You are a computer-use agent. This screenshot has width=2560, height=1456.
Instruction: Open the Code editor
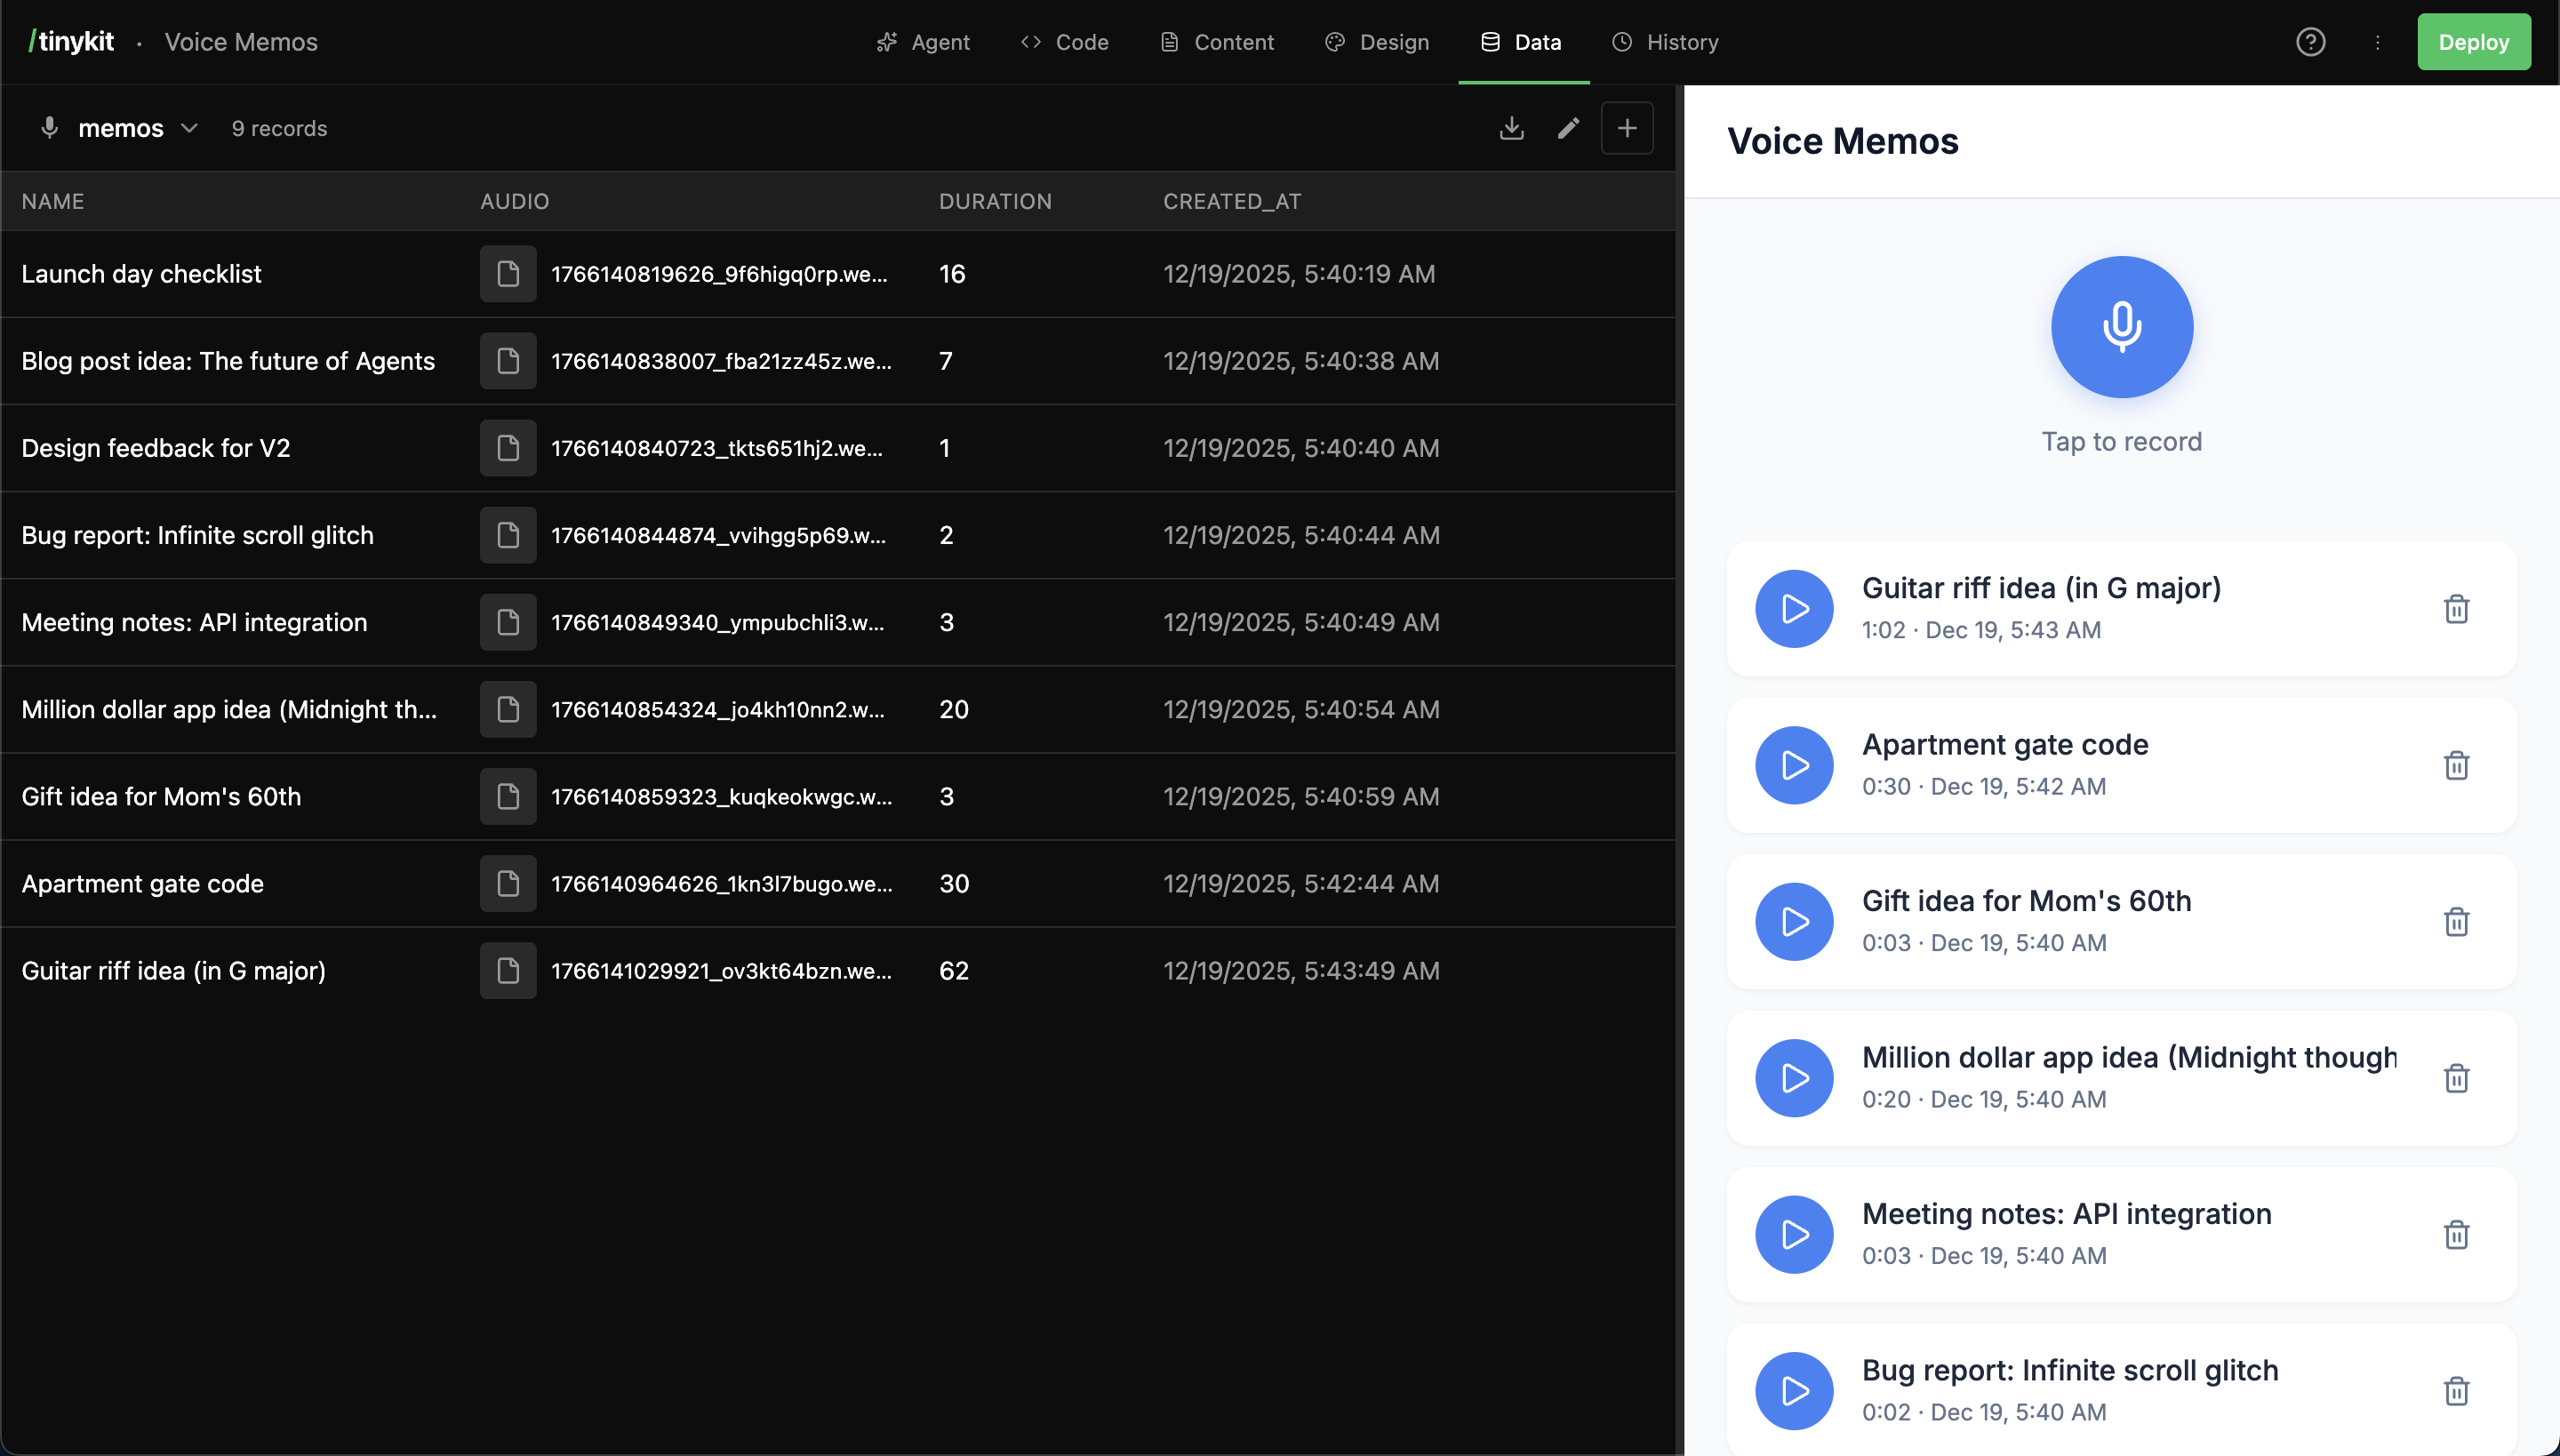pyautogui.click(x=1063, y=42)
